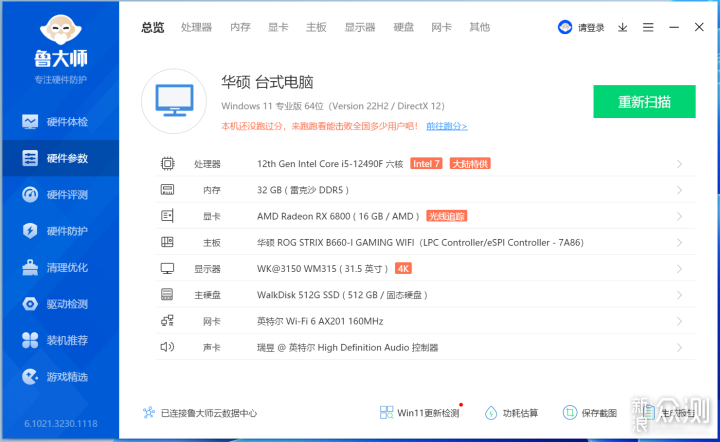
Task: Click 保存截图 to save screenshot
Action: [x=590, y=413]
